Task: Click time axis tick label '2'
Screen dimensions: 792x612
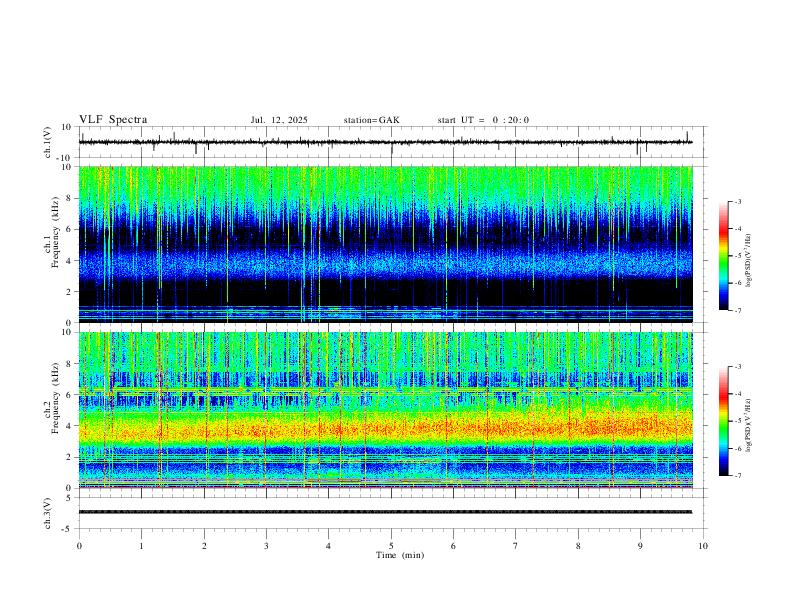Action: [x=204, y=546]
